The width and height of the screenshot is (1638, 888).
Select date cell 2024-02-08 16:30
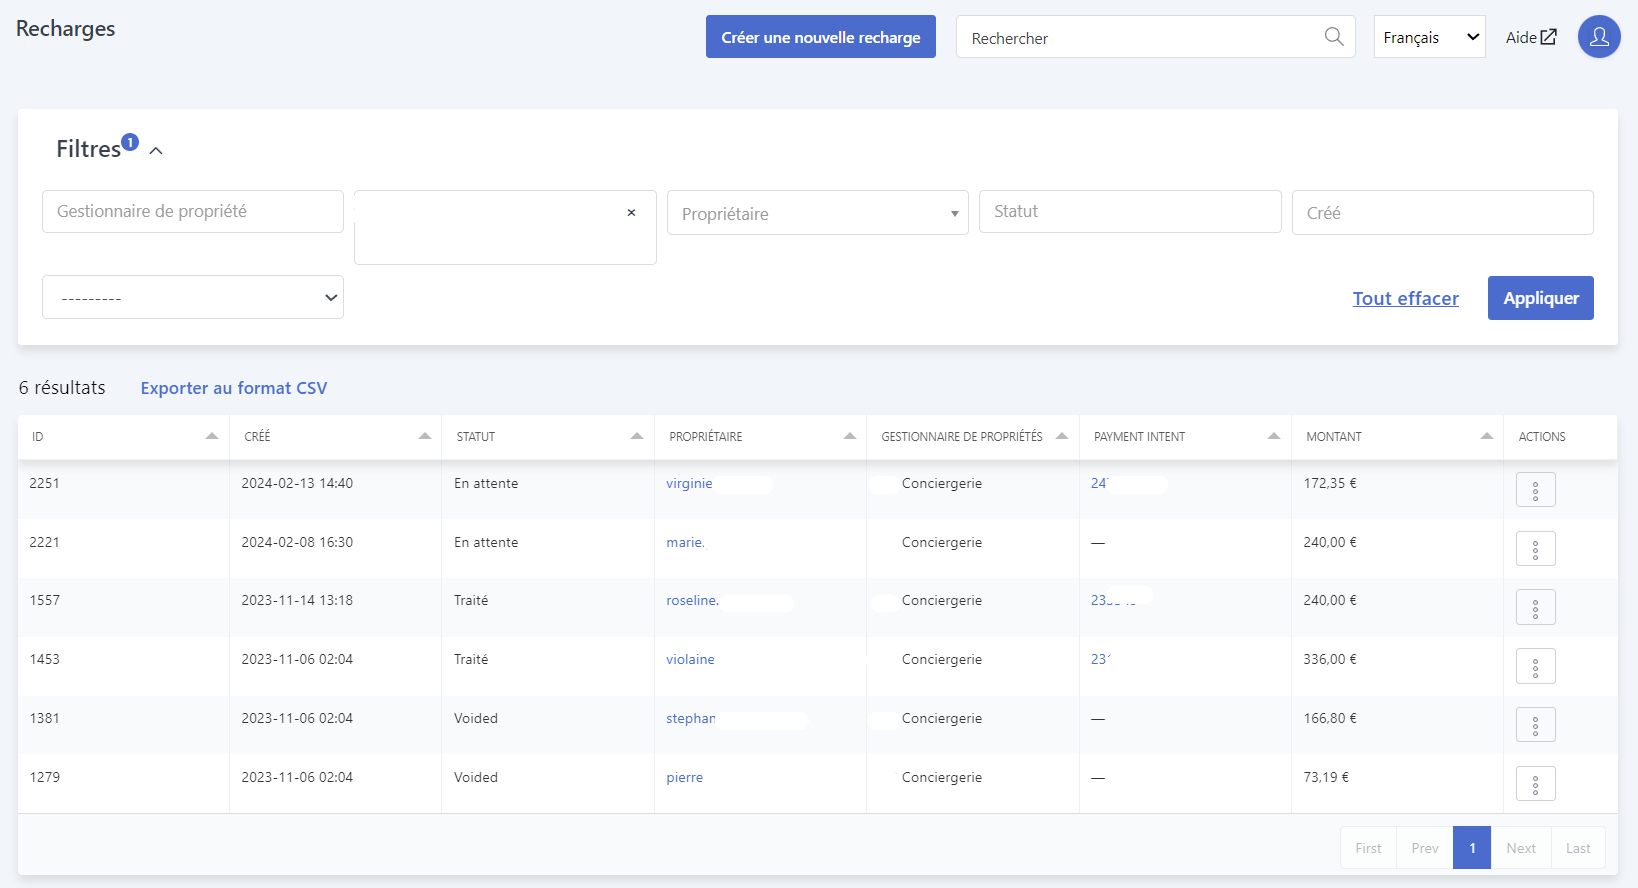pyautogui.click(x=297, y=543)
